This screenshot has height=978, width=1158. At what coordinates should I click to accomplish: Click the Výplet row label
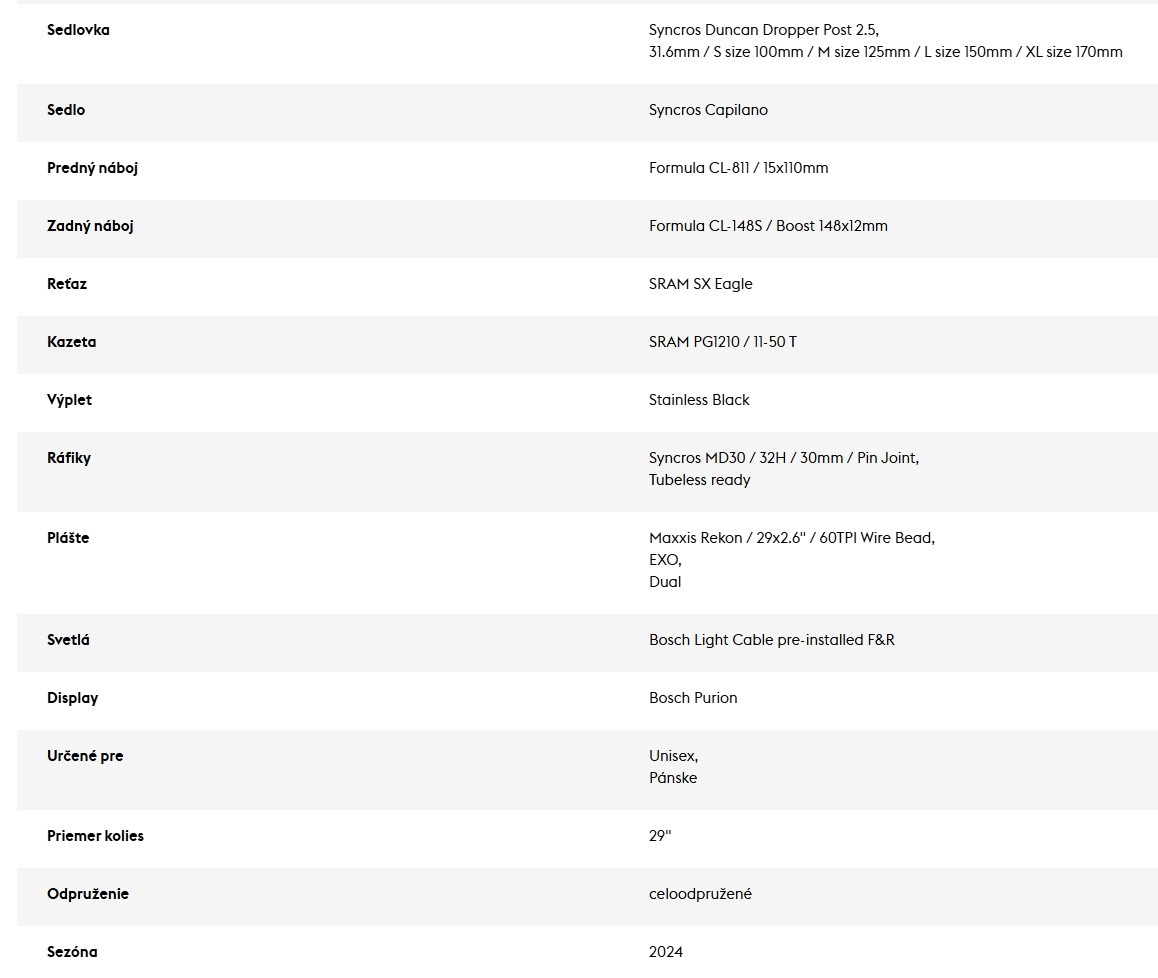point(69,400)
